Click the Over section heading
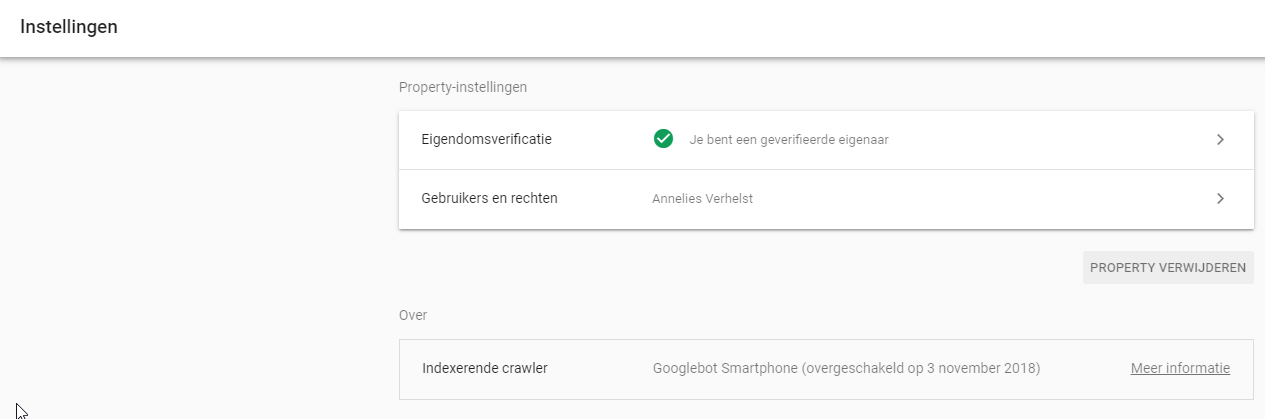 pos(413,315)
